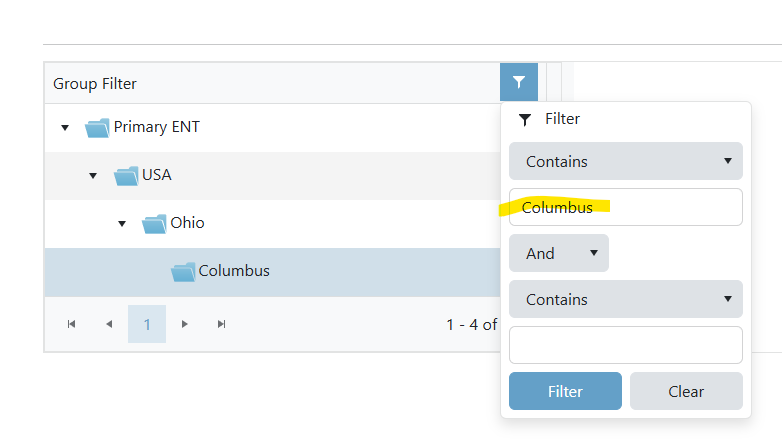
Task: Click the input field containing Columbus
Action: pyautogui.click(x=625, y=207)
